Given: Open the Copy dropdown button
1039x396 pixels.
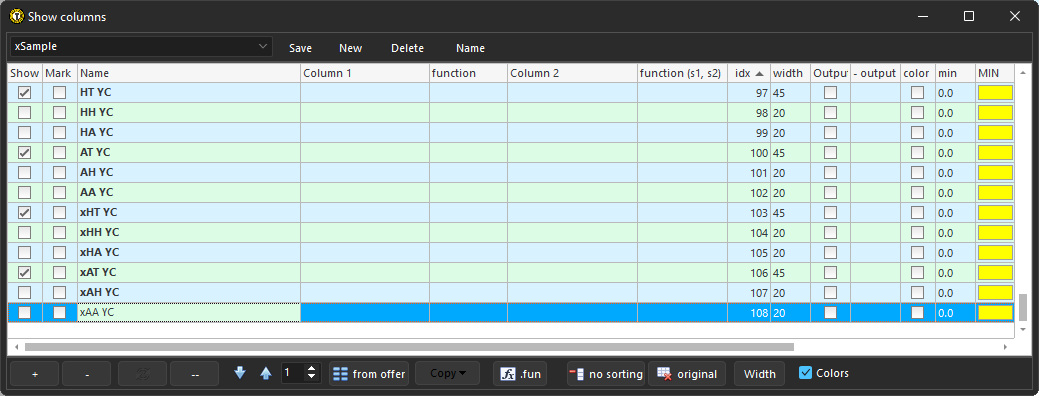Looking at the screenshot, I should tap(447, 374).
